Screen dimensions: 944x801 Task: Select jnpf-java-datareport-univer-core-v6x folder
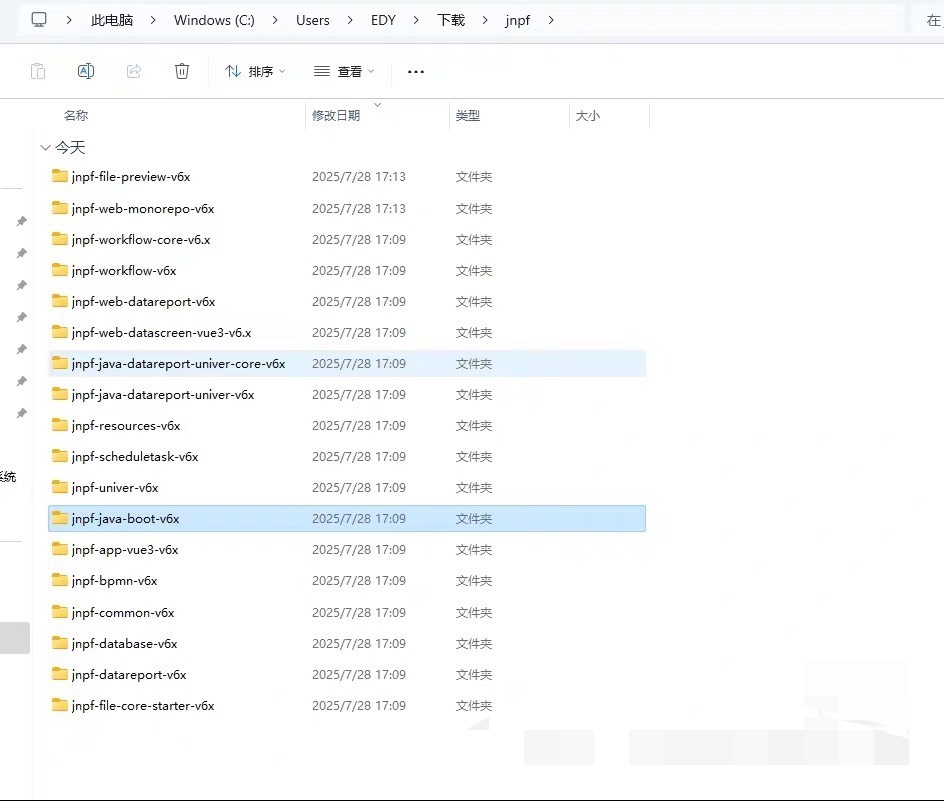(178, 364)
